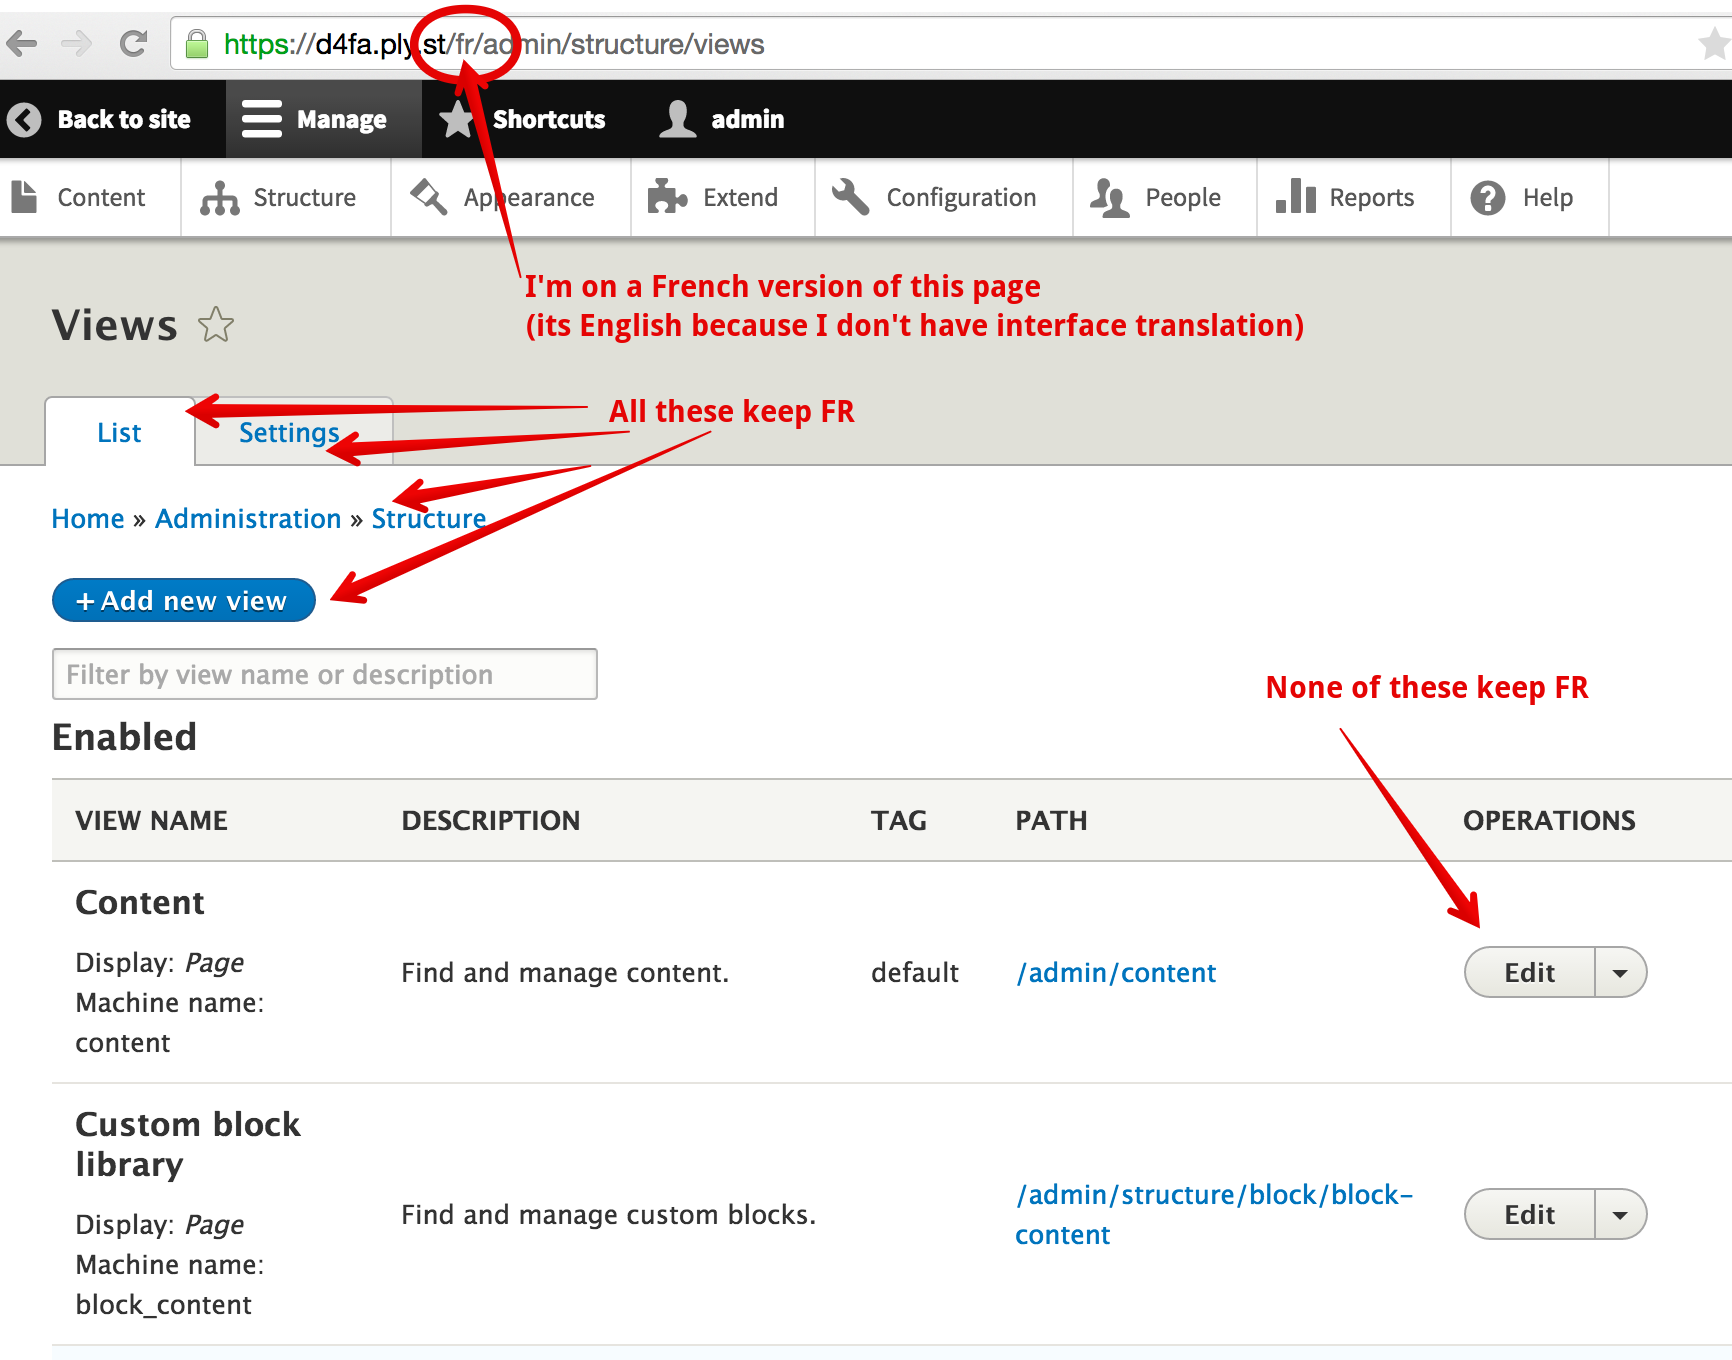This screenshot has width=1732, height=1360.
Task: Click Edit for the Content view
Action: point(1529,973)
